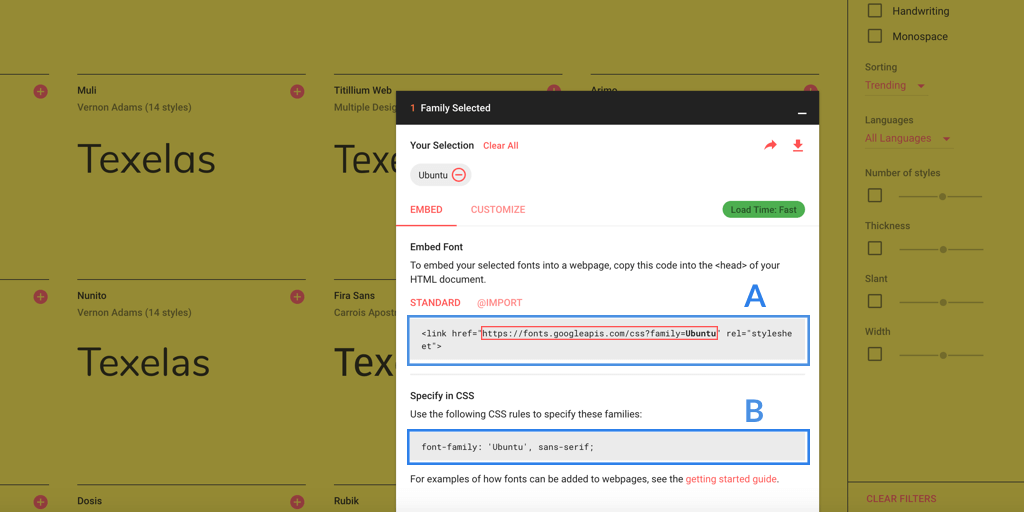Click the share arrow icon in selection panel
The image size is (1024, 512).
[x=770, y=146]
